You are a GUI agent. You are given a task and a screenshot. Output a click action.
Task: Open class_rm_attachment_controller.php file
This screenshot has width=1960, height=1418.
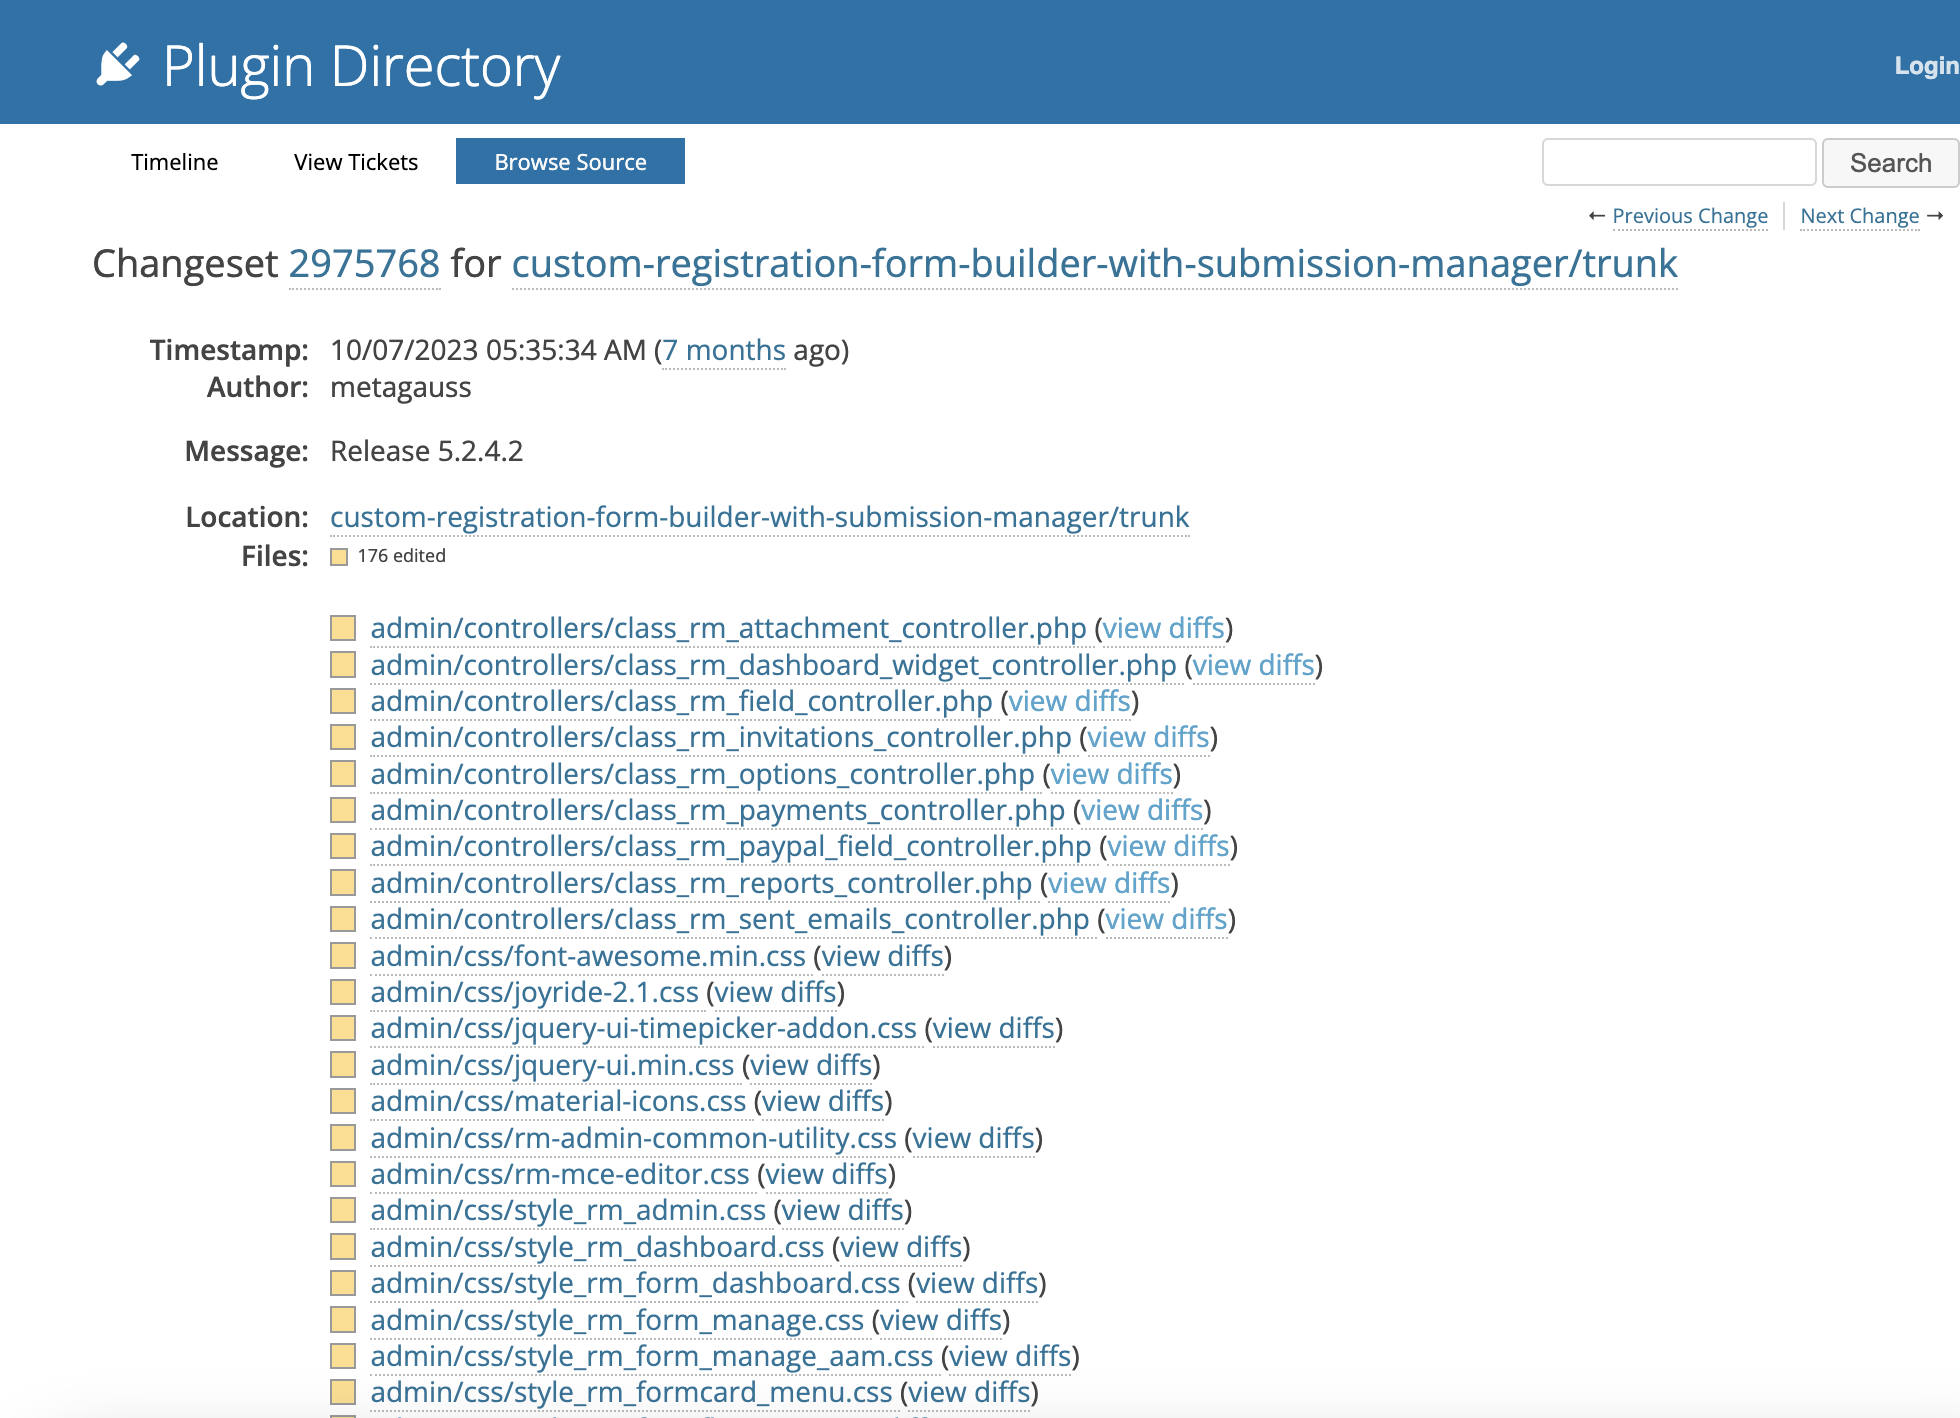[728, 628]
